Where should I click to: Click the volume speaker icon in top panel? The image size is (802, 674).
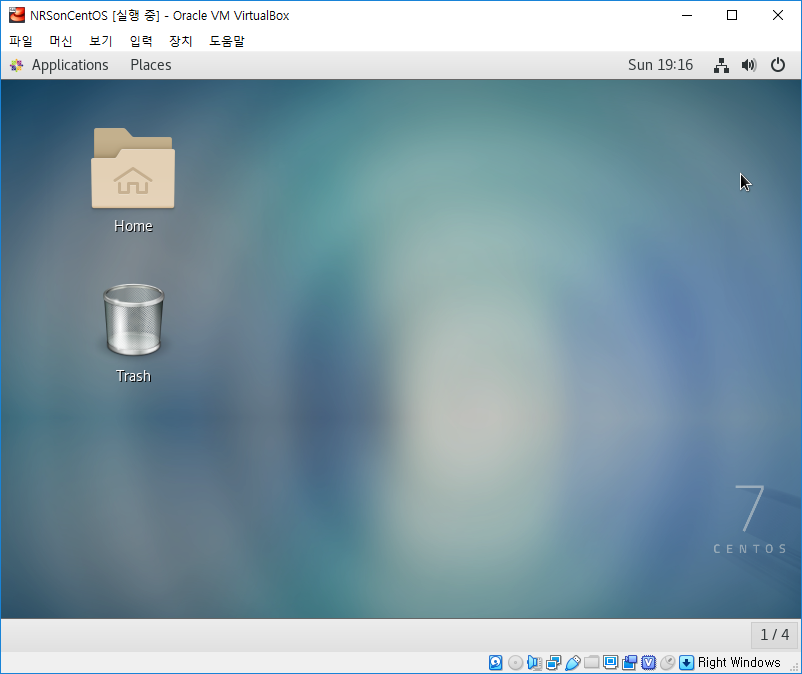coord(749,65)
